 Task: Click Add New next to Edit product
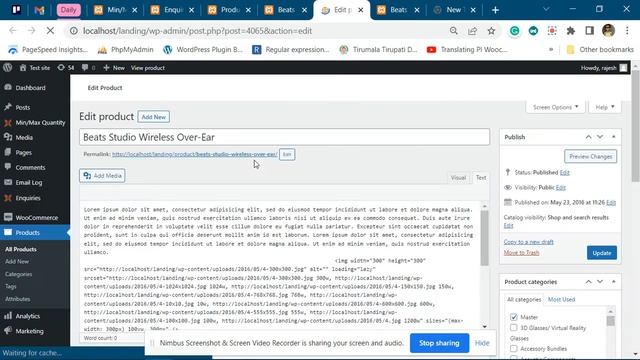click(x=153, y=117)
